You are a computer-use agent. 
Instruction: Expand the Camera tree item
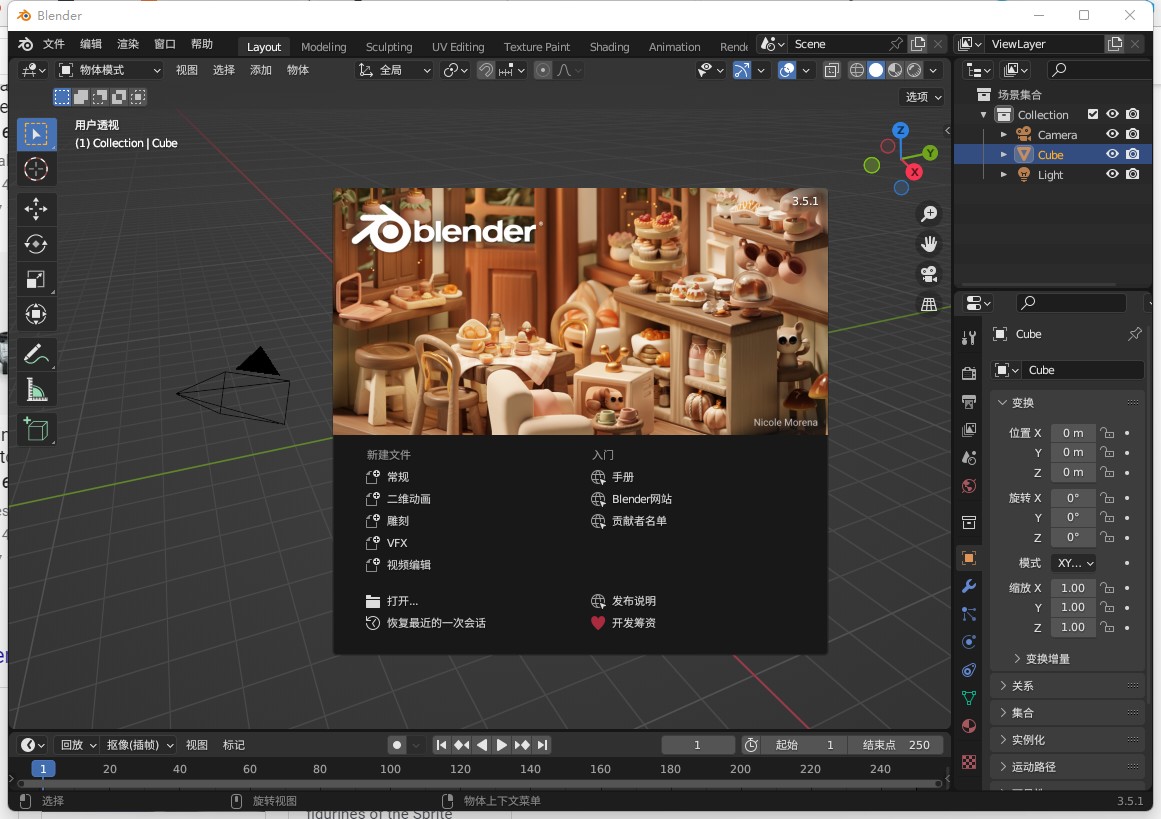tap(1004, 135)
